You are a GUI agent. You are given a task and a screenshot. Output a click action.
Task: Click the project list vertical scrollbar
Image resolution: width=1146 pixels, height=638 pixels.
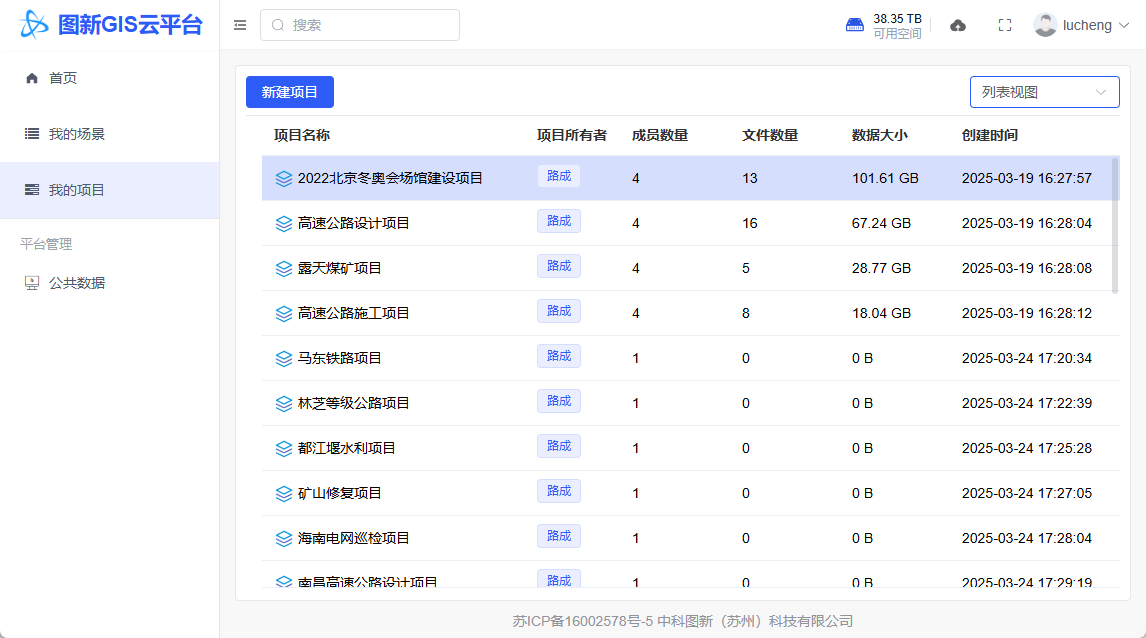(x=1115, y=225)
